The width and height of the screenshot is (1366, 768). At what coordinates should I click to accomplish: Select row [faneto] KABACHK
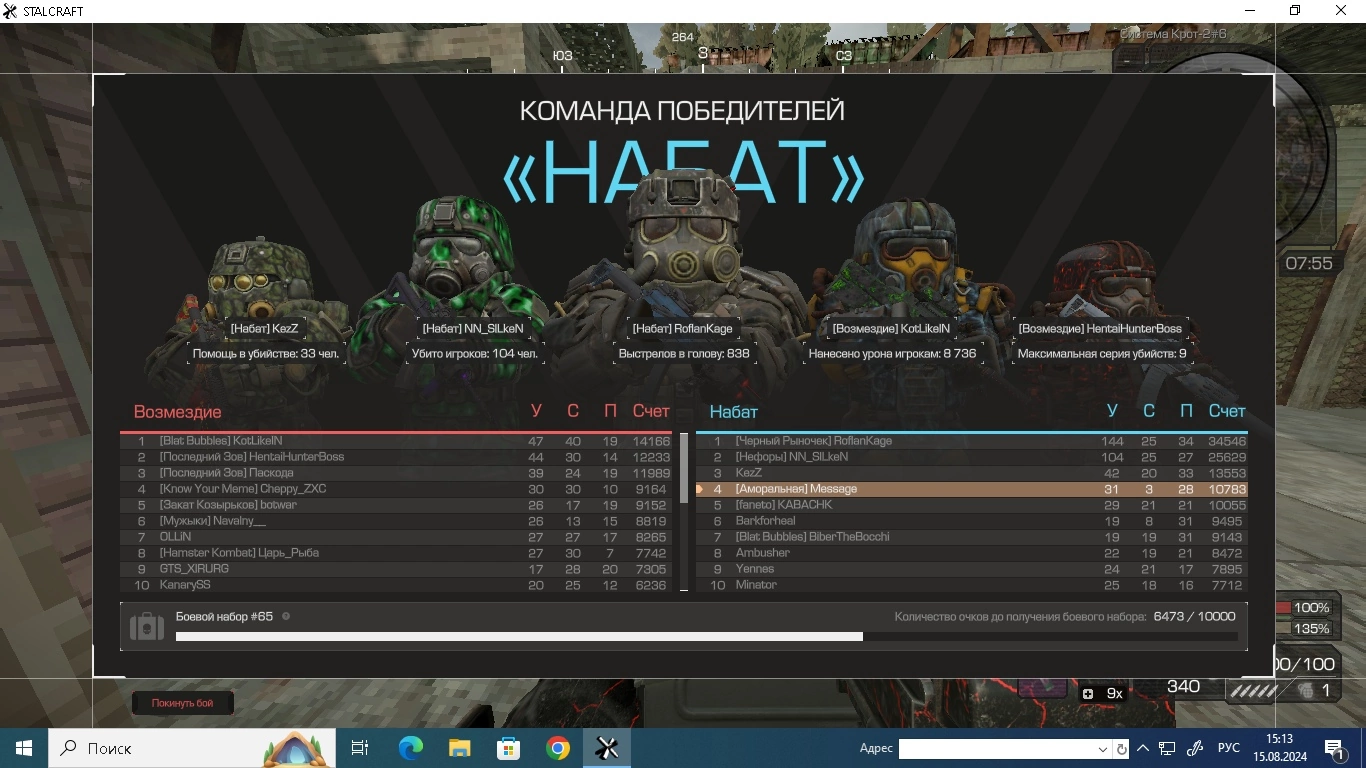pos(972,505)
